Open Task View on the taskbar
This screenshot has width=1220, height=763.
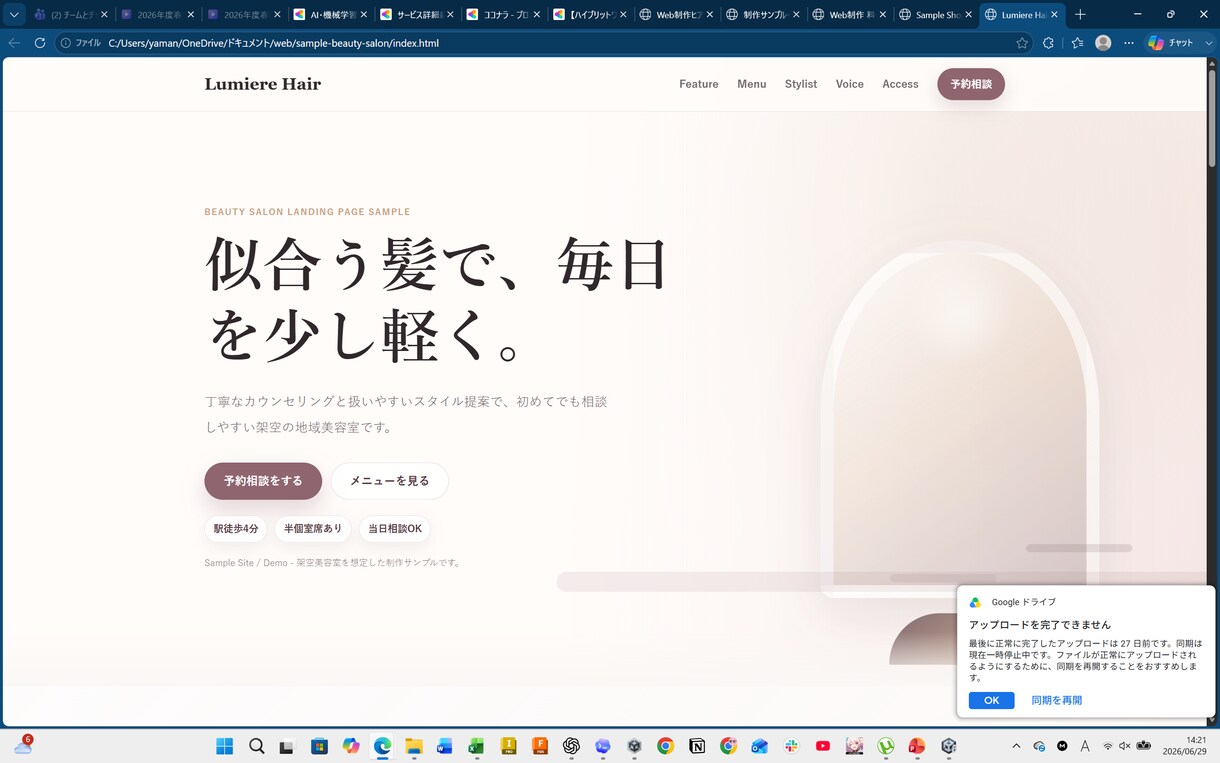287,746
